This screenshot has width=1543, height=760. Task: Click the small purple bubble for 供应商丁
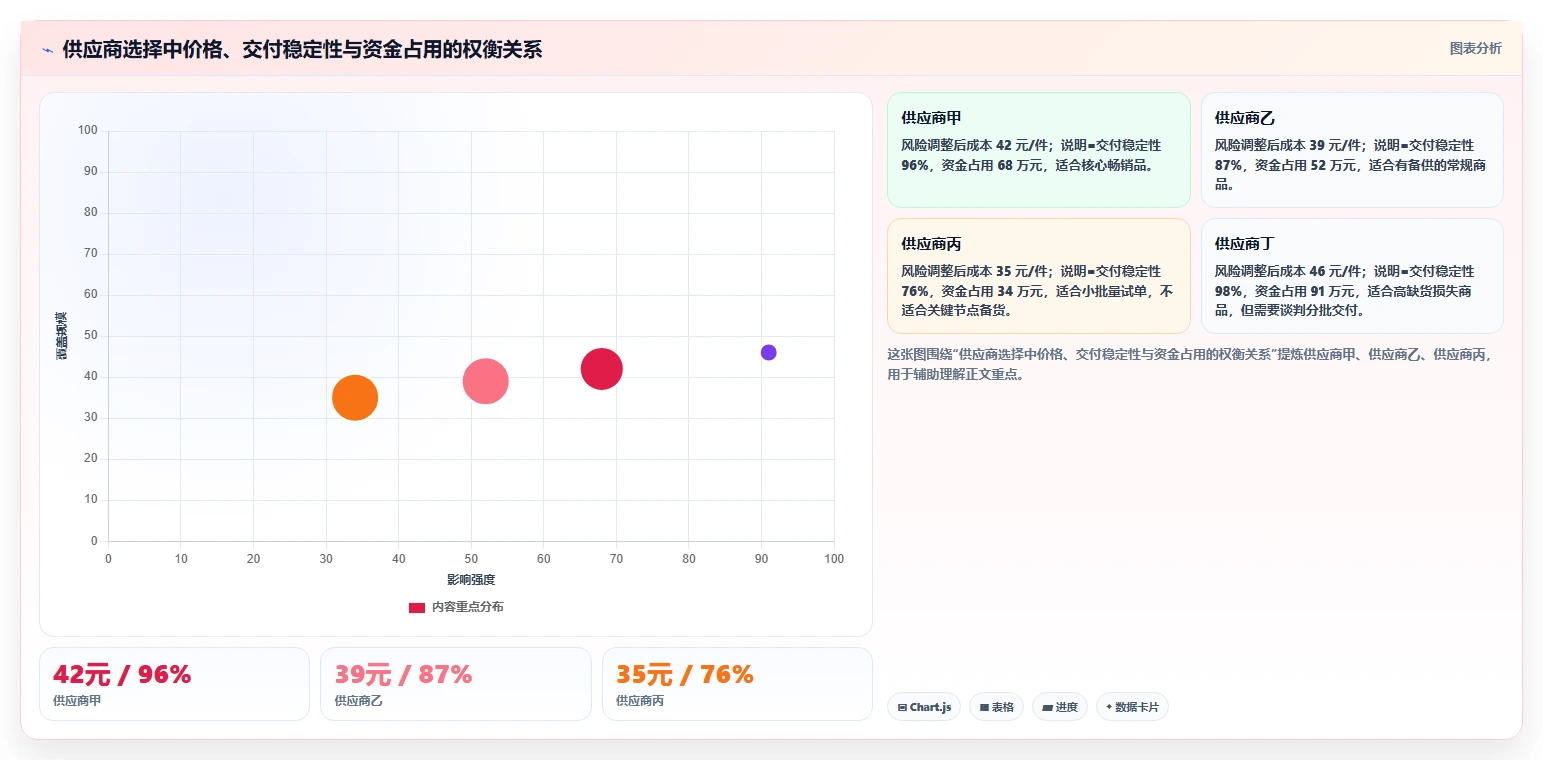pyautogui.click(x=769, y=352)
